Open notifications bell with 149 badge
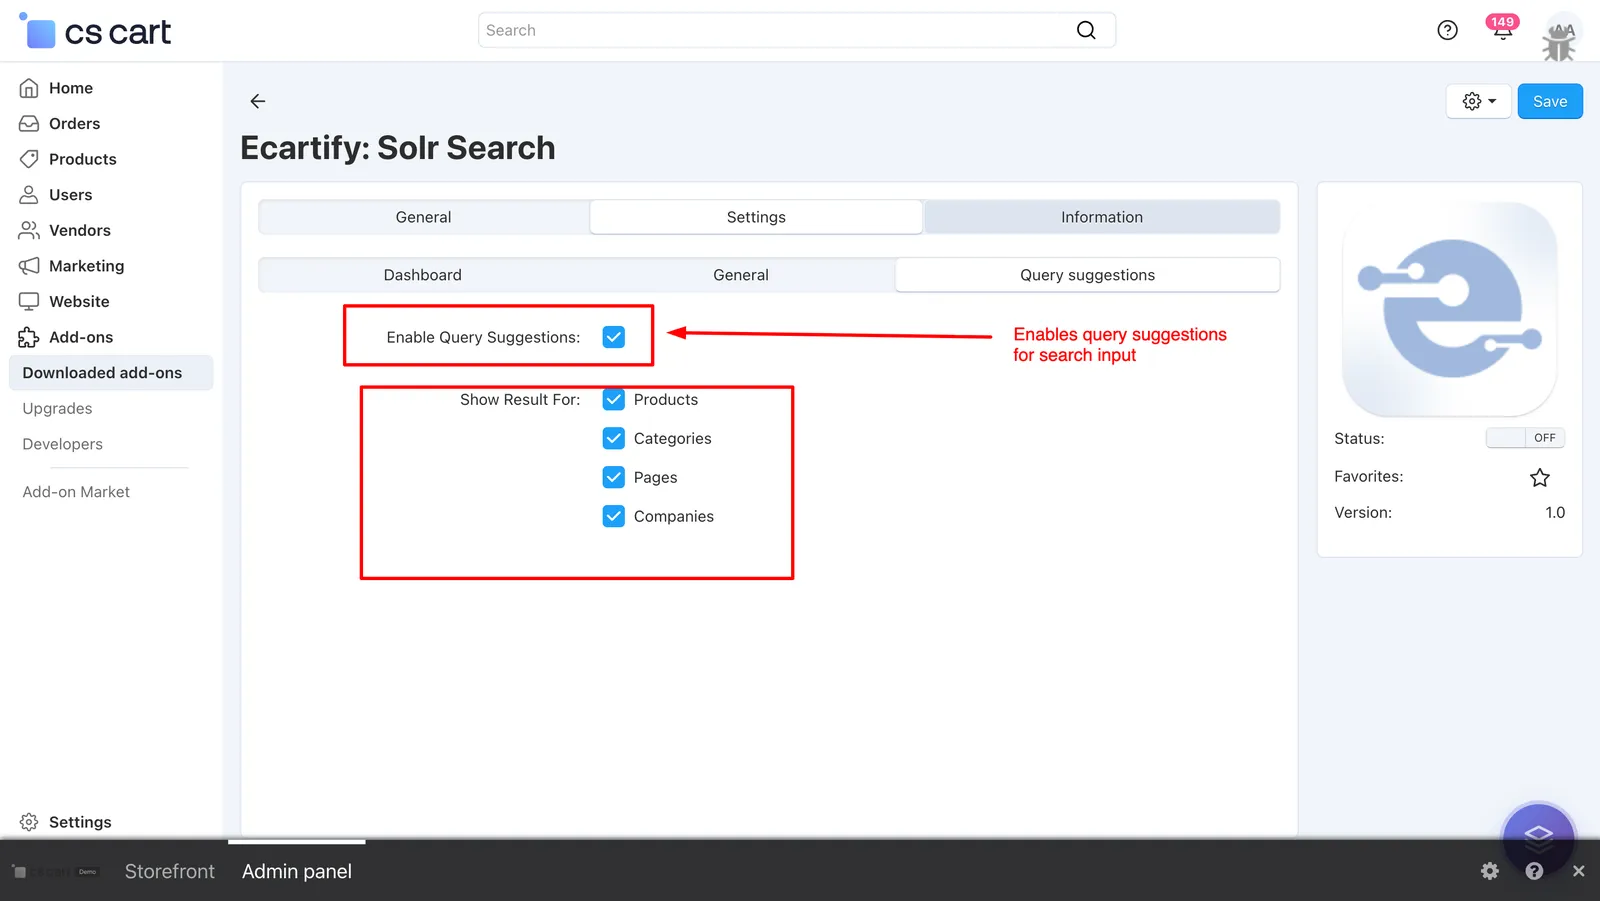This screenshot has height=901, width=1600. 1502,28
